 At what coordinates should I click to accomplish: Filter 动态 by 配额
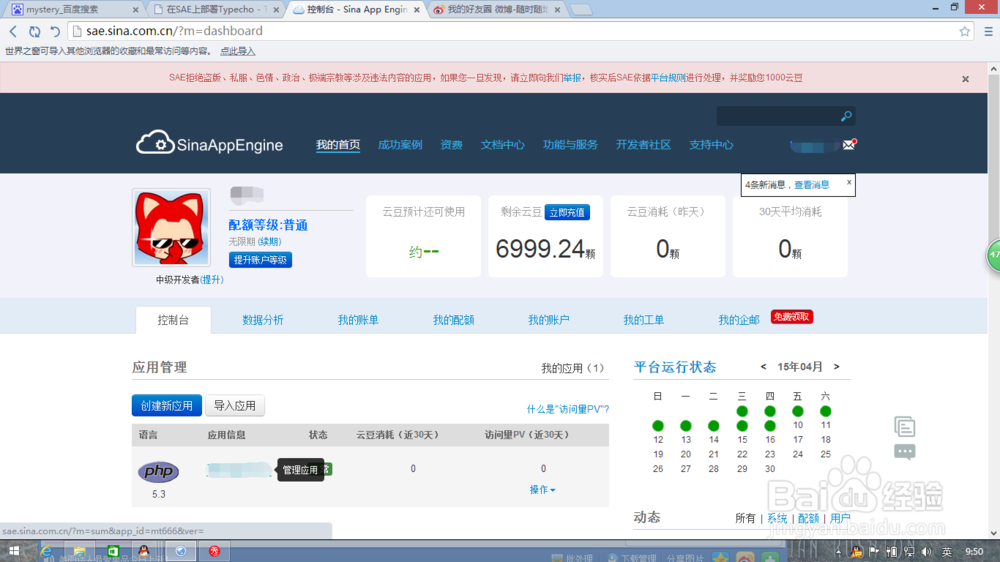pyautogui.click(x=808, y=519)
